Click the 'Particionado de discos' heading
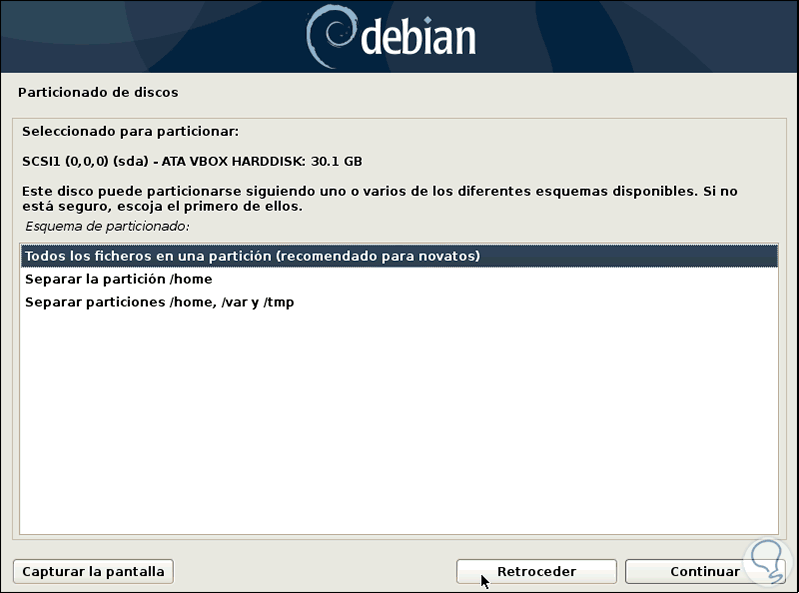Image resolution: width=799 pixels, height=593 pixels. coord(98,92)
